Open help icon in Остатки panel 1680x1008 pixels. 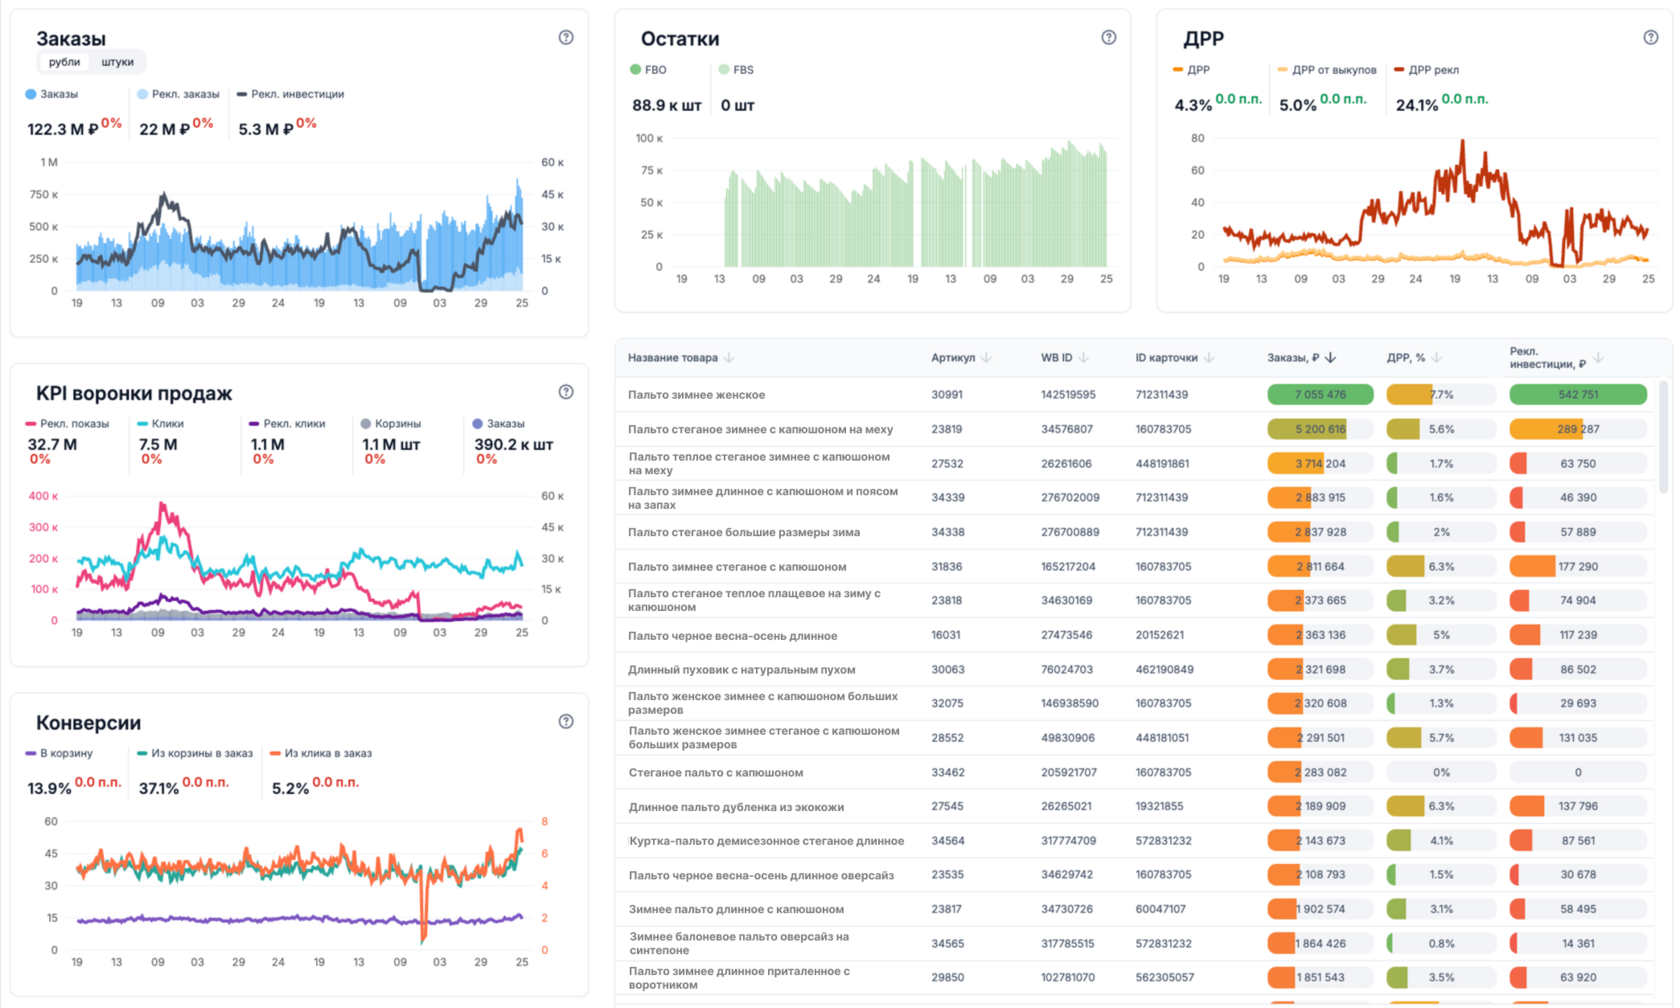(x=1108, y=37)
